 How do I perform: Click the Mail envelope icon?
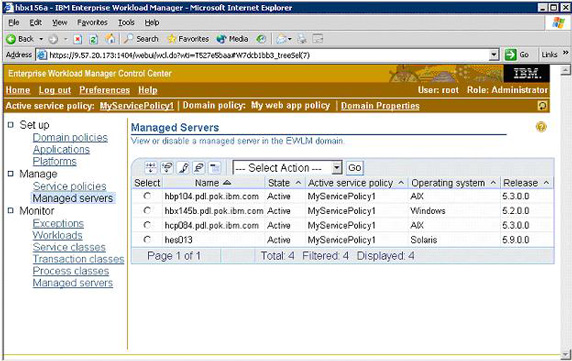281,39
